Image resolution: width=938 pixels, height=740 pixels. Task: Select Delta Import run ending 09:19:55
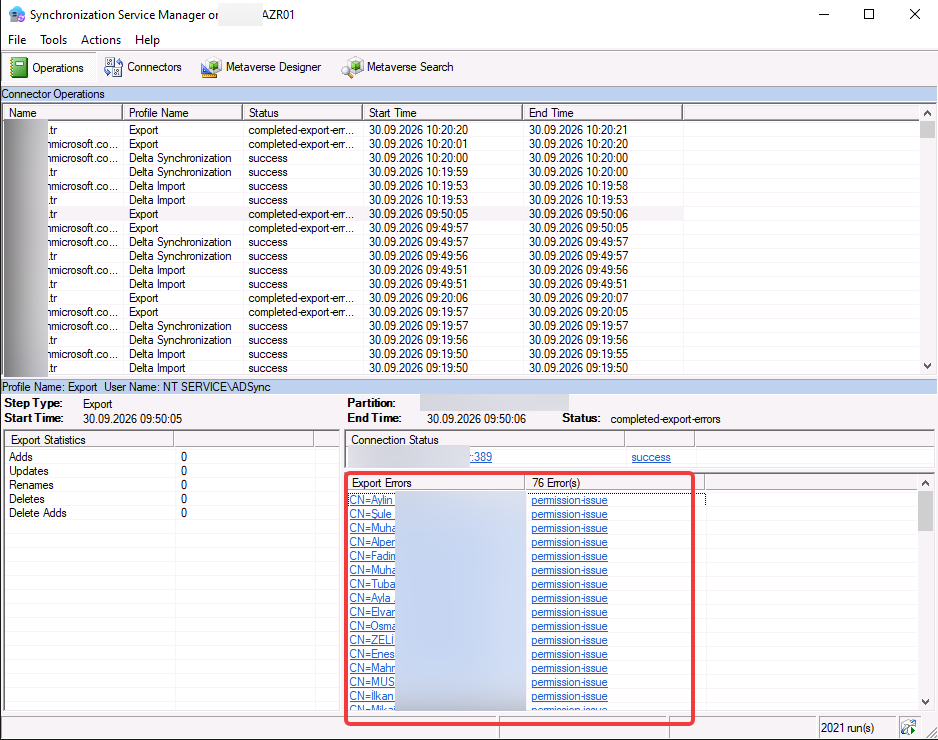pos(343,354)
